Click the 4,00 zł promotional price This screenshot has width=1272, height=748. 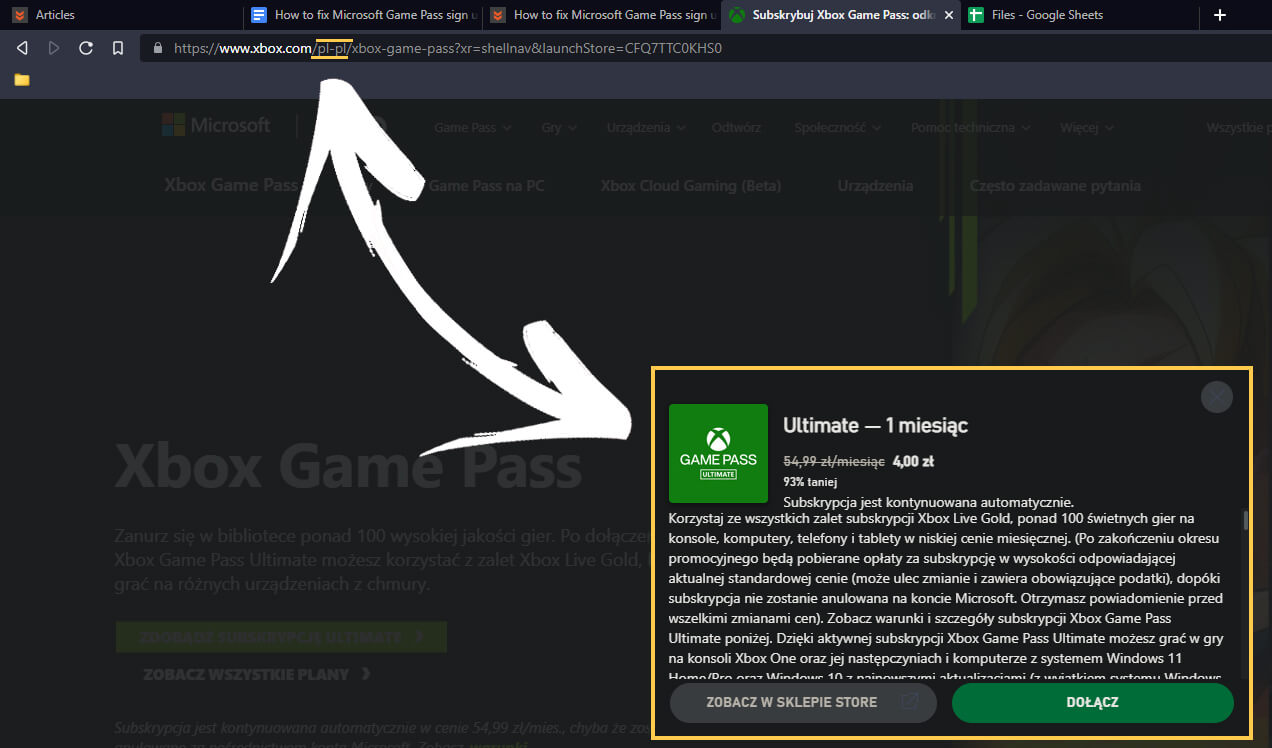[913, 462]
